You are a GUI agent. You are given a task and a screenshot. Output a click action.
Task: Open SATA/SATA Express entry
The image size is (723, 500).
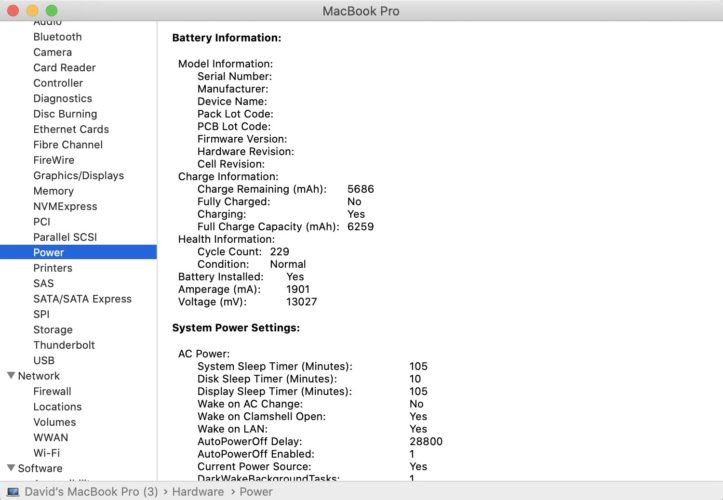(82, 299)
